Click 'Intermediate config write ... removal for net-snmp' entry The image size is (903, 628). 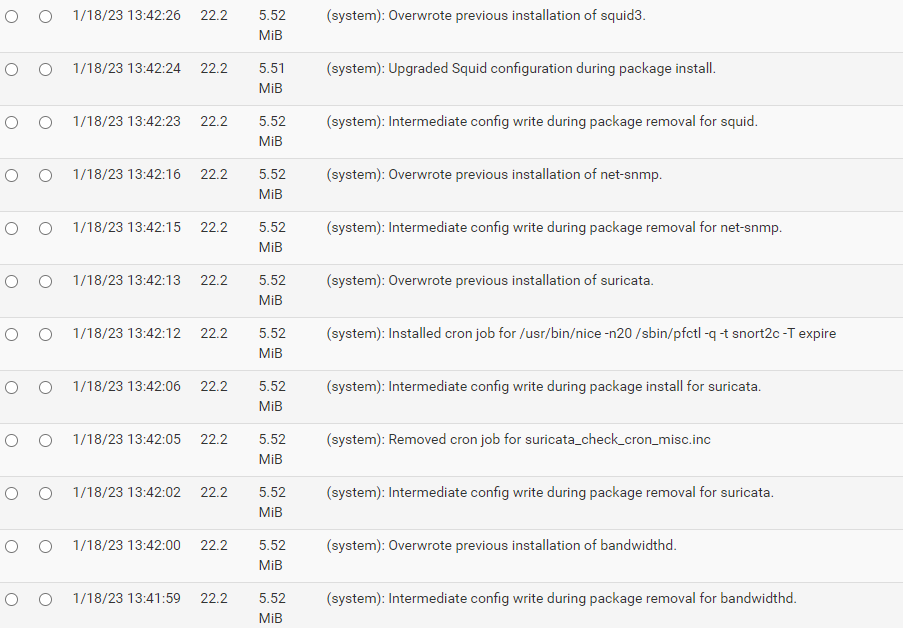click(x=554, y=228)
